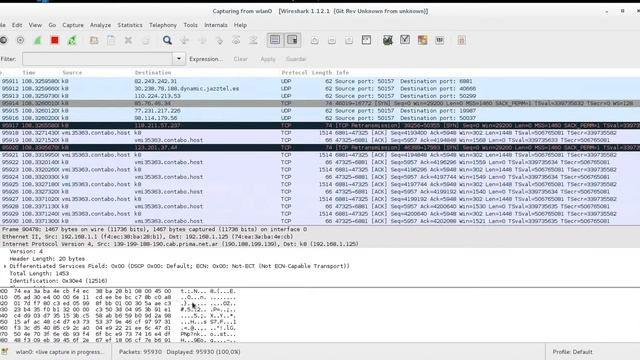
Task: Sort packets by Time column header
Action: tap(29, 72)
